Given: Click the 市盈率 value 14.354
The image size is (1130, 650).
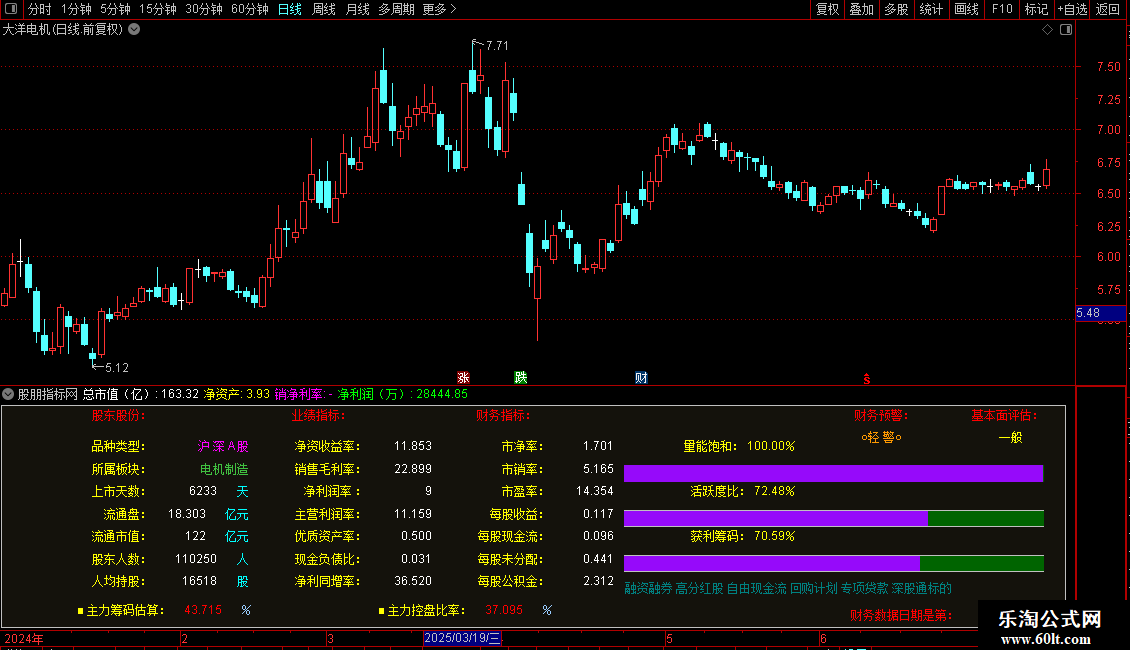Looking at the screenshot, I should pos(595,491).
